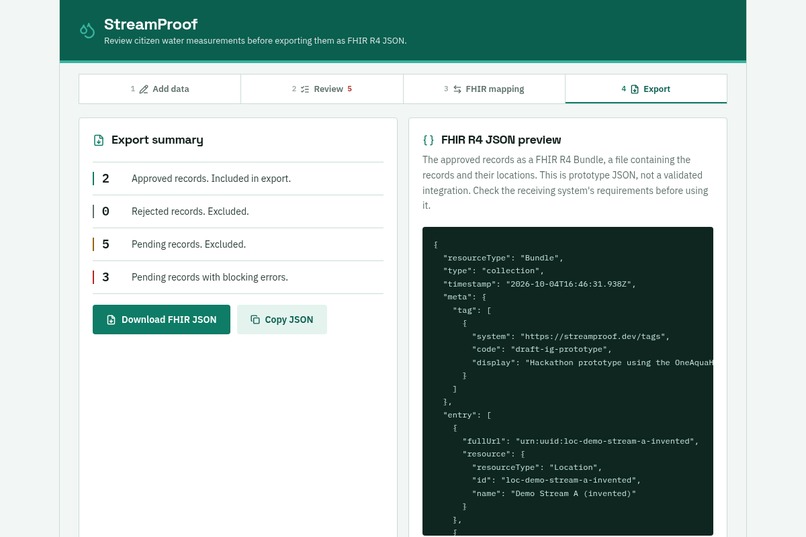Click the "resourceType": "Bundle" line

pyautogui.click(x=503, y=258)
